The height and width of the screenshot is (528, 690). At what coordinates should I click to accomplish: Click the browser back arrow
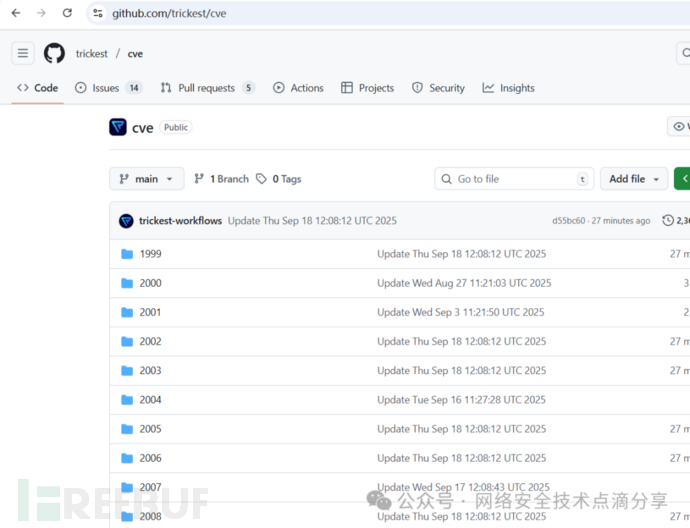(16, 13)
